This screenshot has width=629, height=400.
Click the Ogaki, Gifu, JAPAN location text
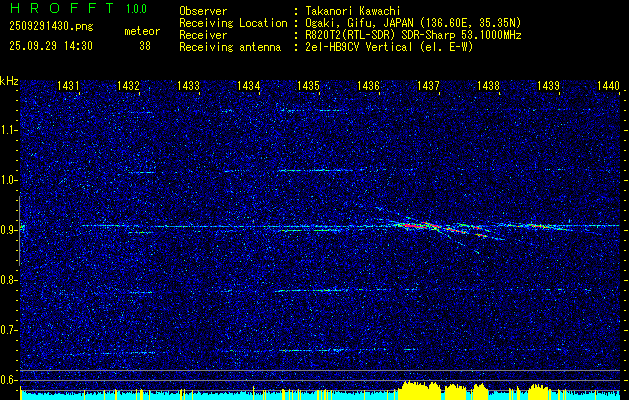coord(413,23)
